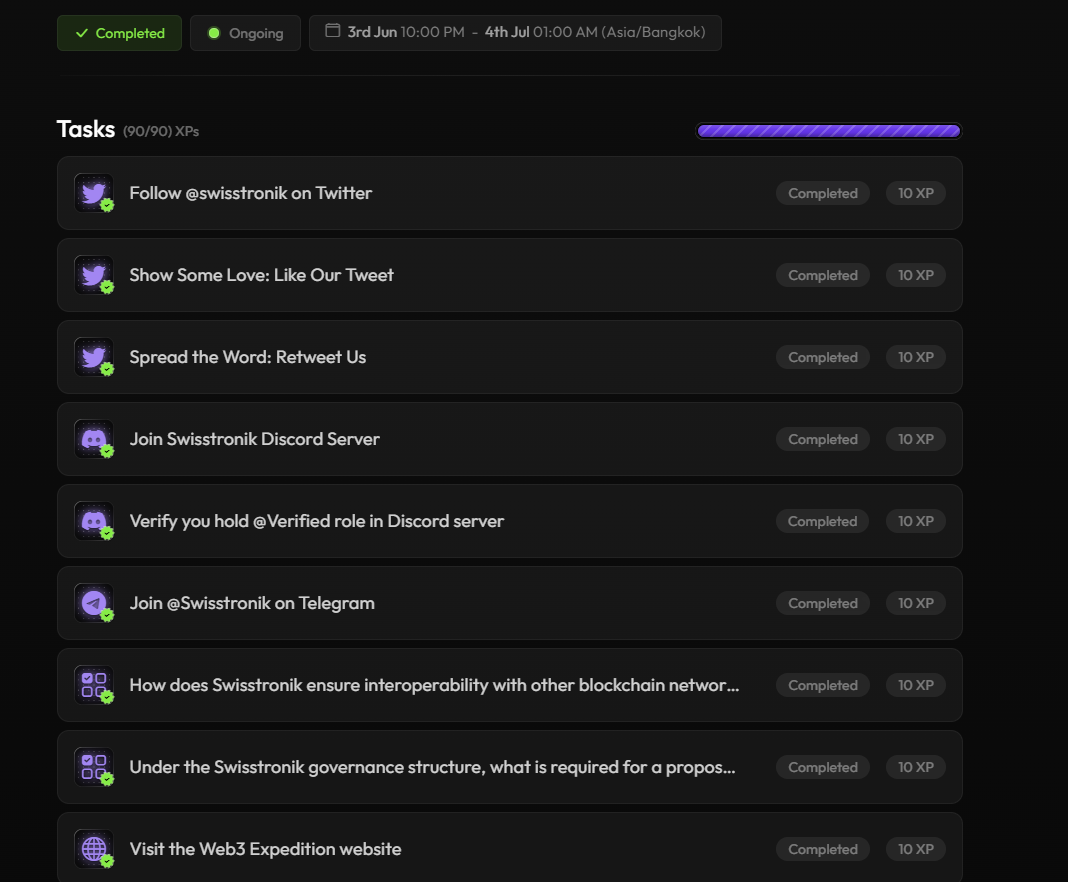Image resolution: width=1068 pixels, height=882 pixels.
Task: Click Telegram icon on Join Telegram task
Action: (94, 603)
